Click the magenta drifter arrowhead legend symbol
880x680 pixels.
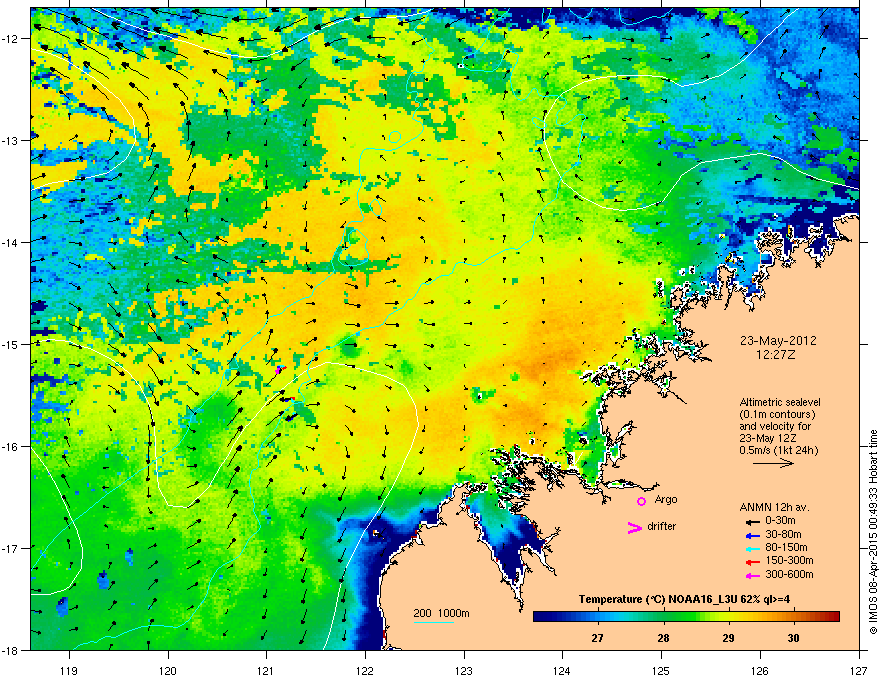pyautogui.click(x=635, y=527)
